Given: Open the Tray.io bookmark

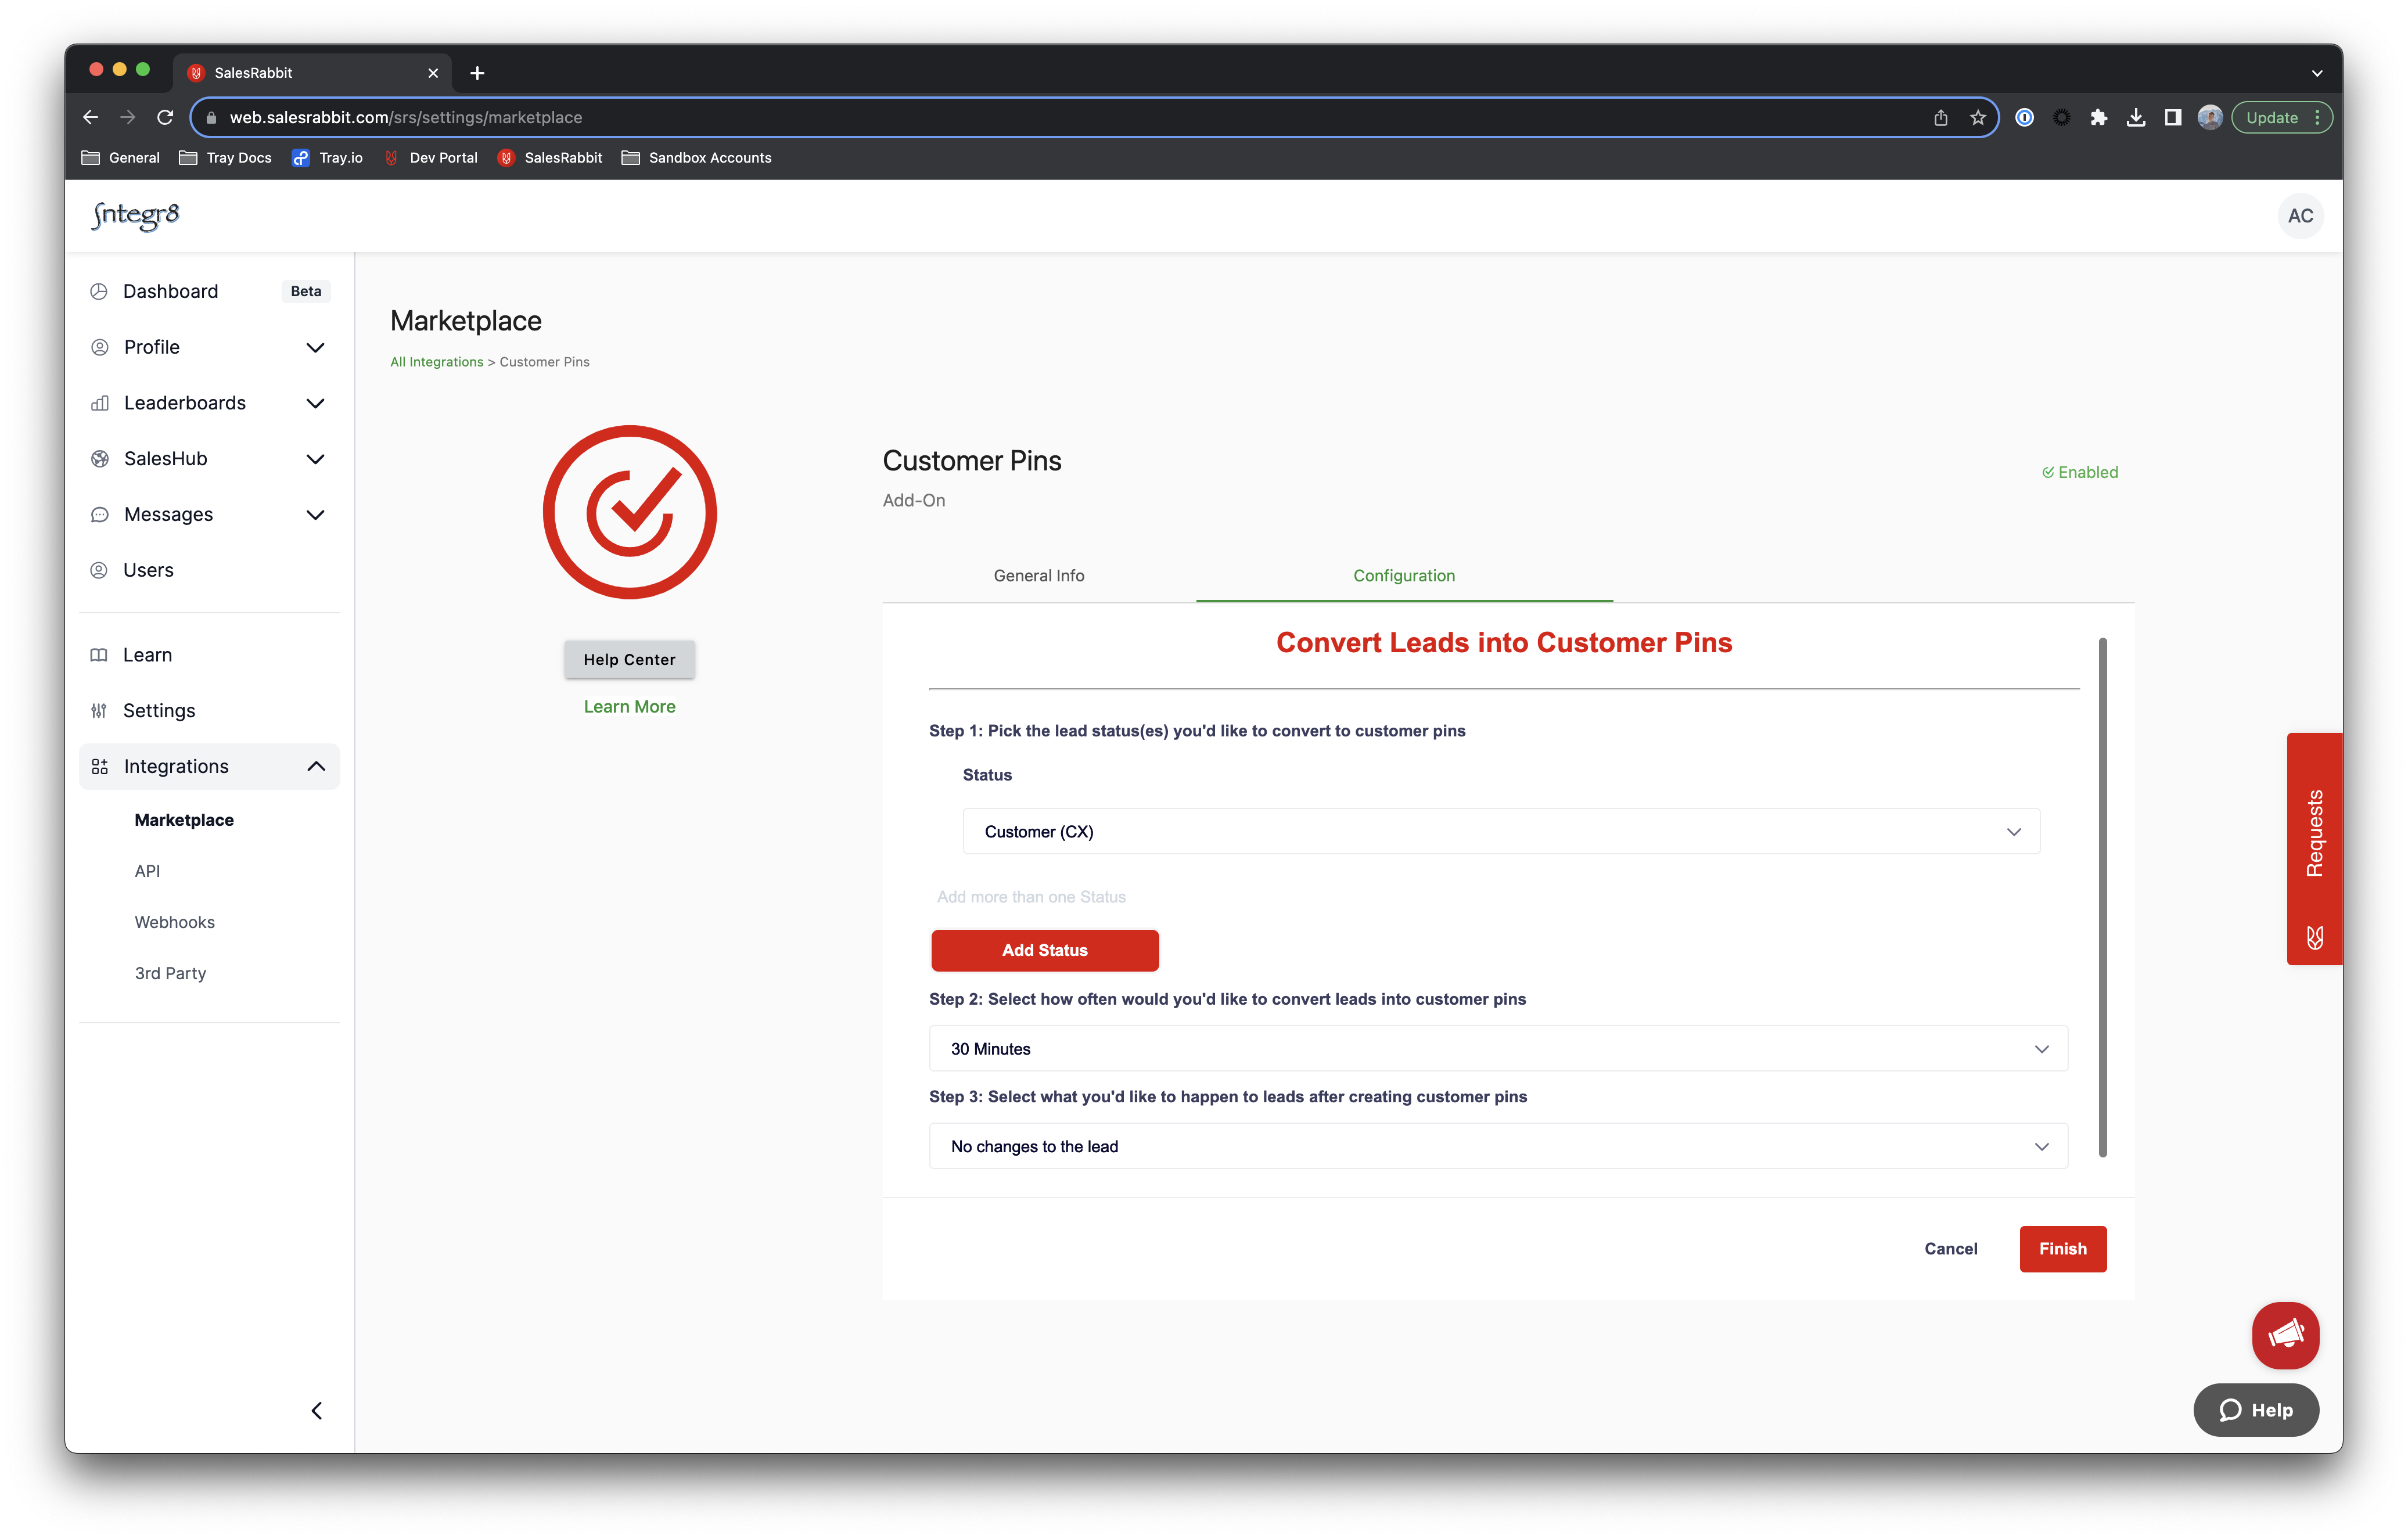Looking at the screenshot, I should click(x=327, y=157).
